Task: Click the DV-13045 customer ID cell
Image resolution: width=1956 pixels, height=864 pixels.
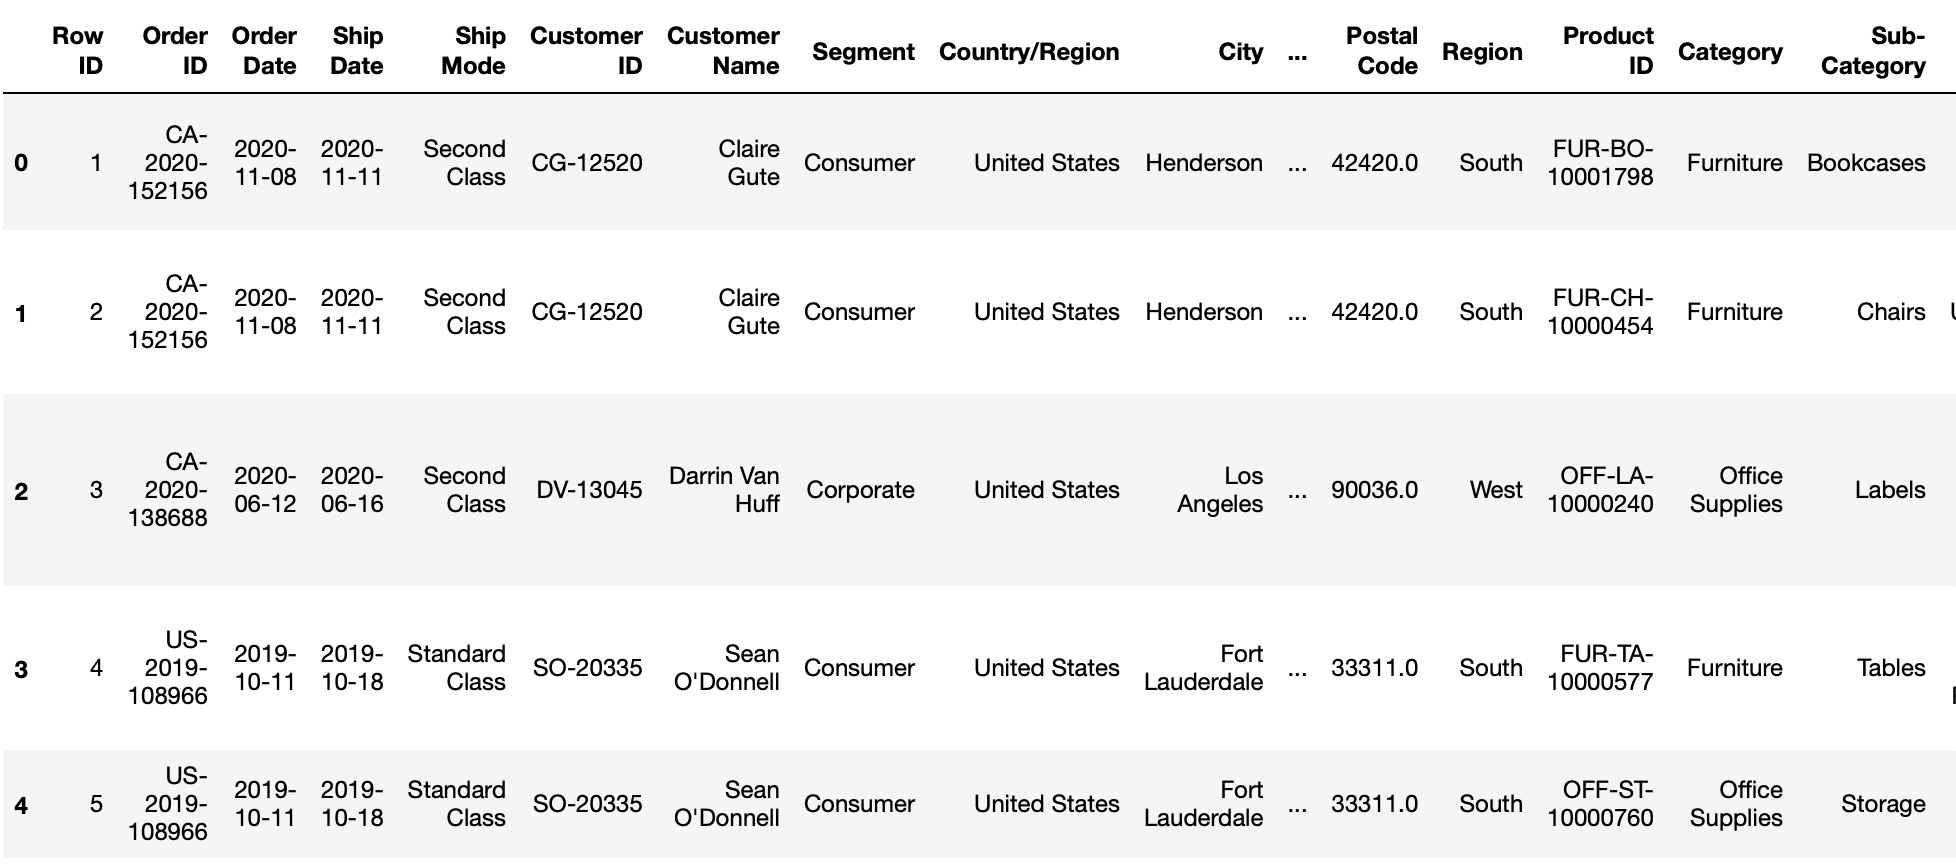Action: [589, 490]
